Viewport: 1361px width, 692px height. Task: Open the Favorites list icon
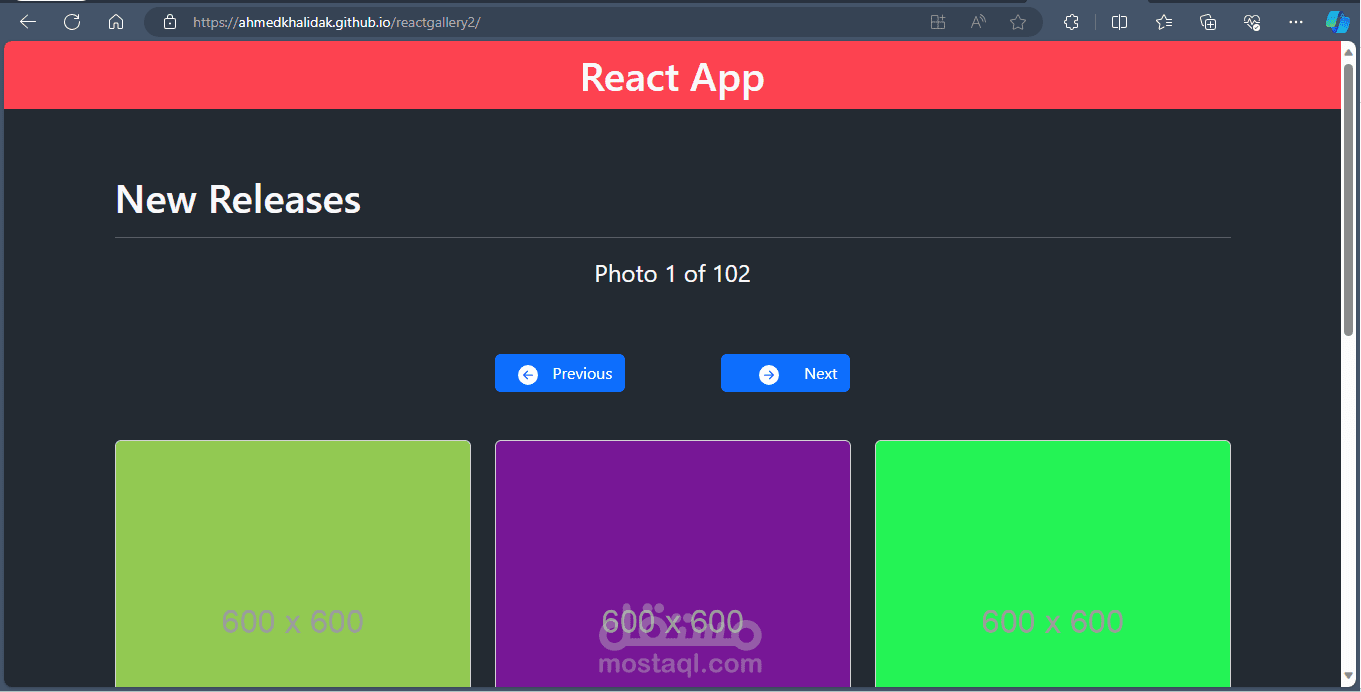(x=1163, y=21)
